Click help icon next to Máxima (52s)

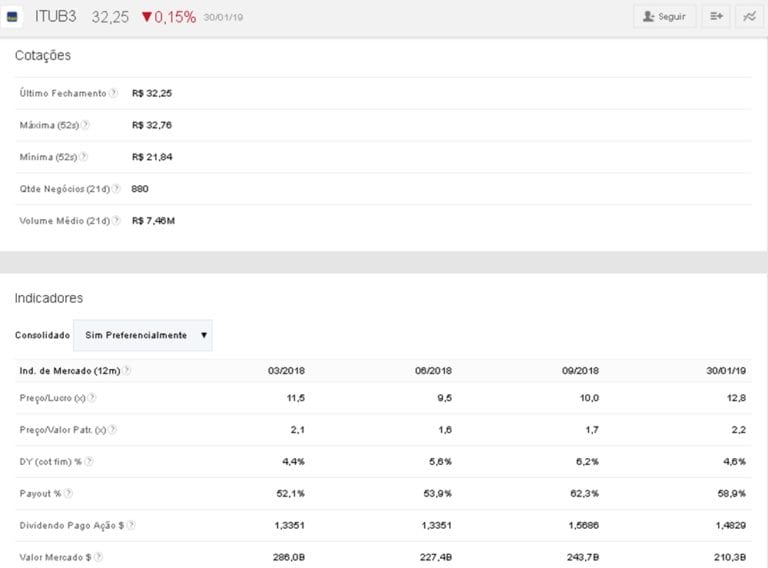85,125
